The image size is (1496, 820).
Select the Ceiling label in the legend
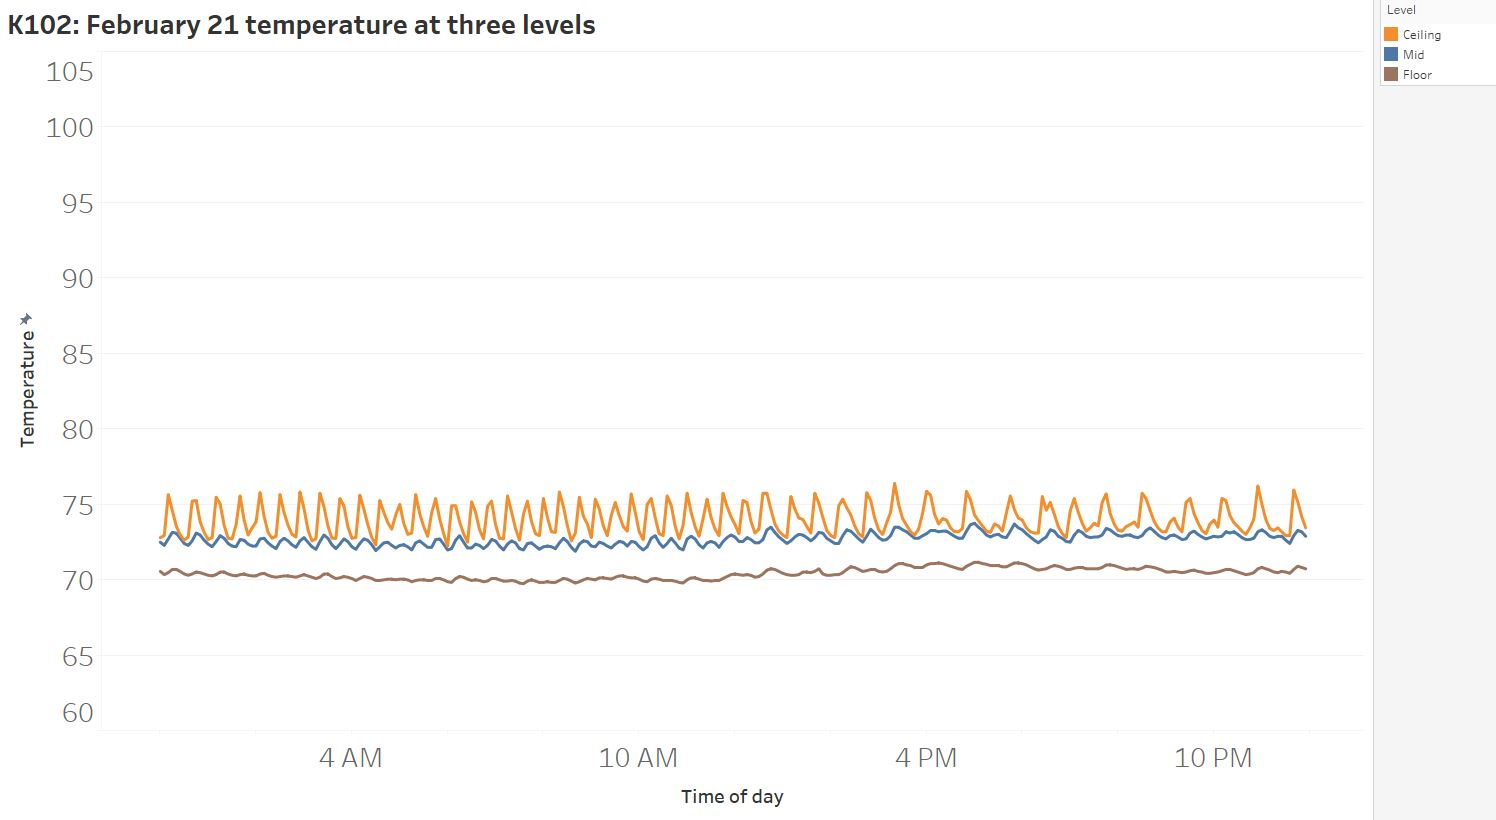point(1421,35)
